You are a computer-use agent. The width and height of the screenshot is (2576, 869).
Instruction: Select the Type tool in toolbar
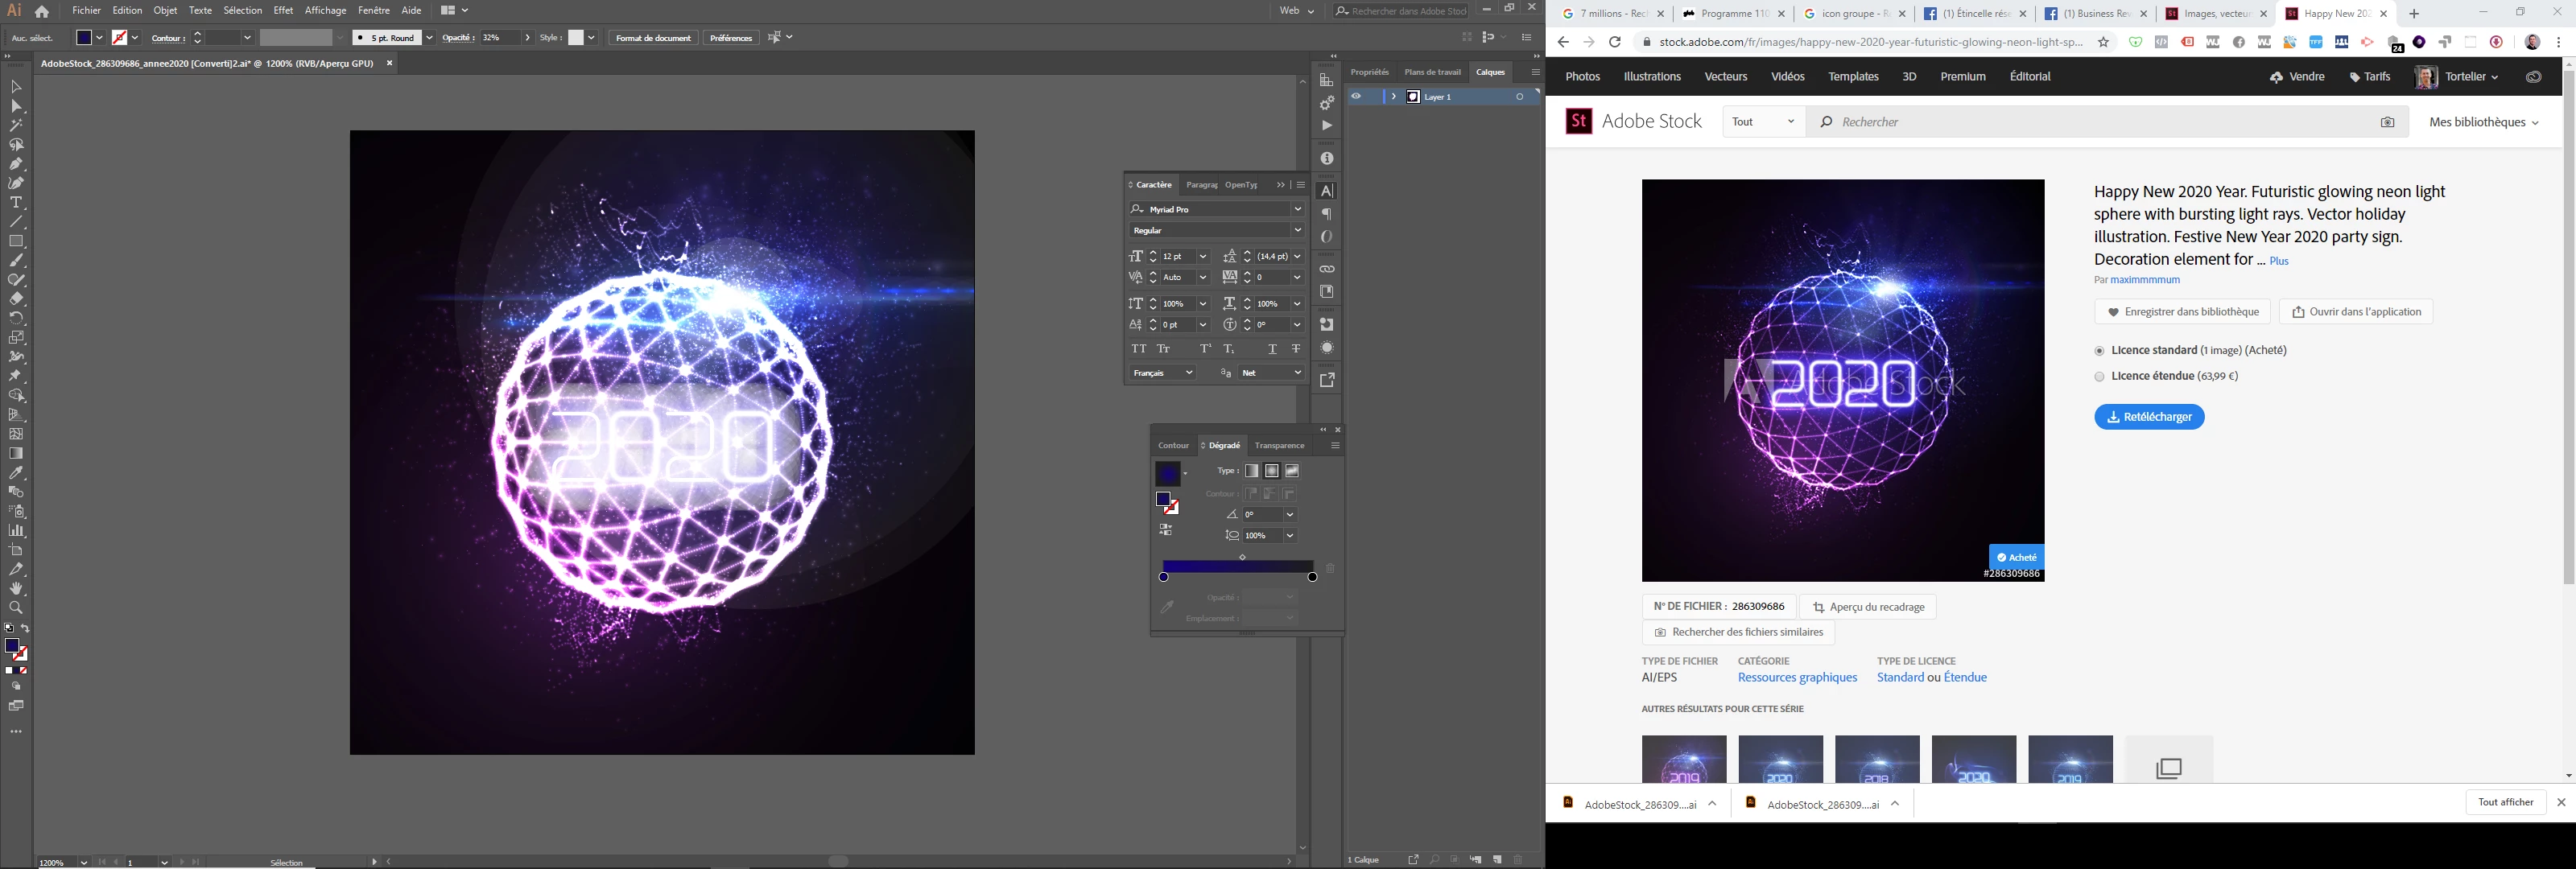tap(16, 203)
